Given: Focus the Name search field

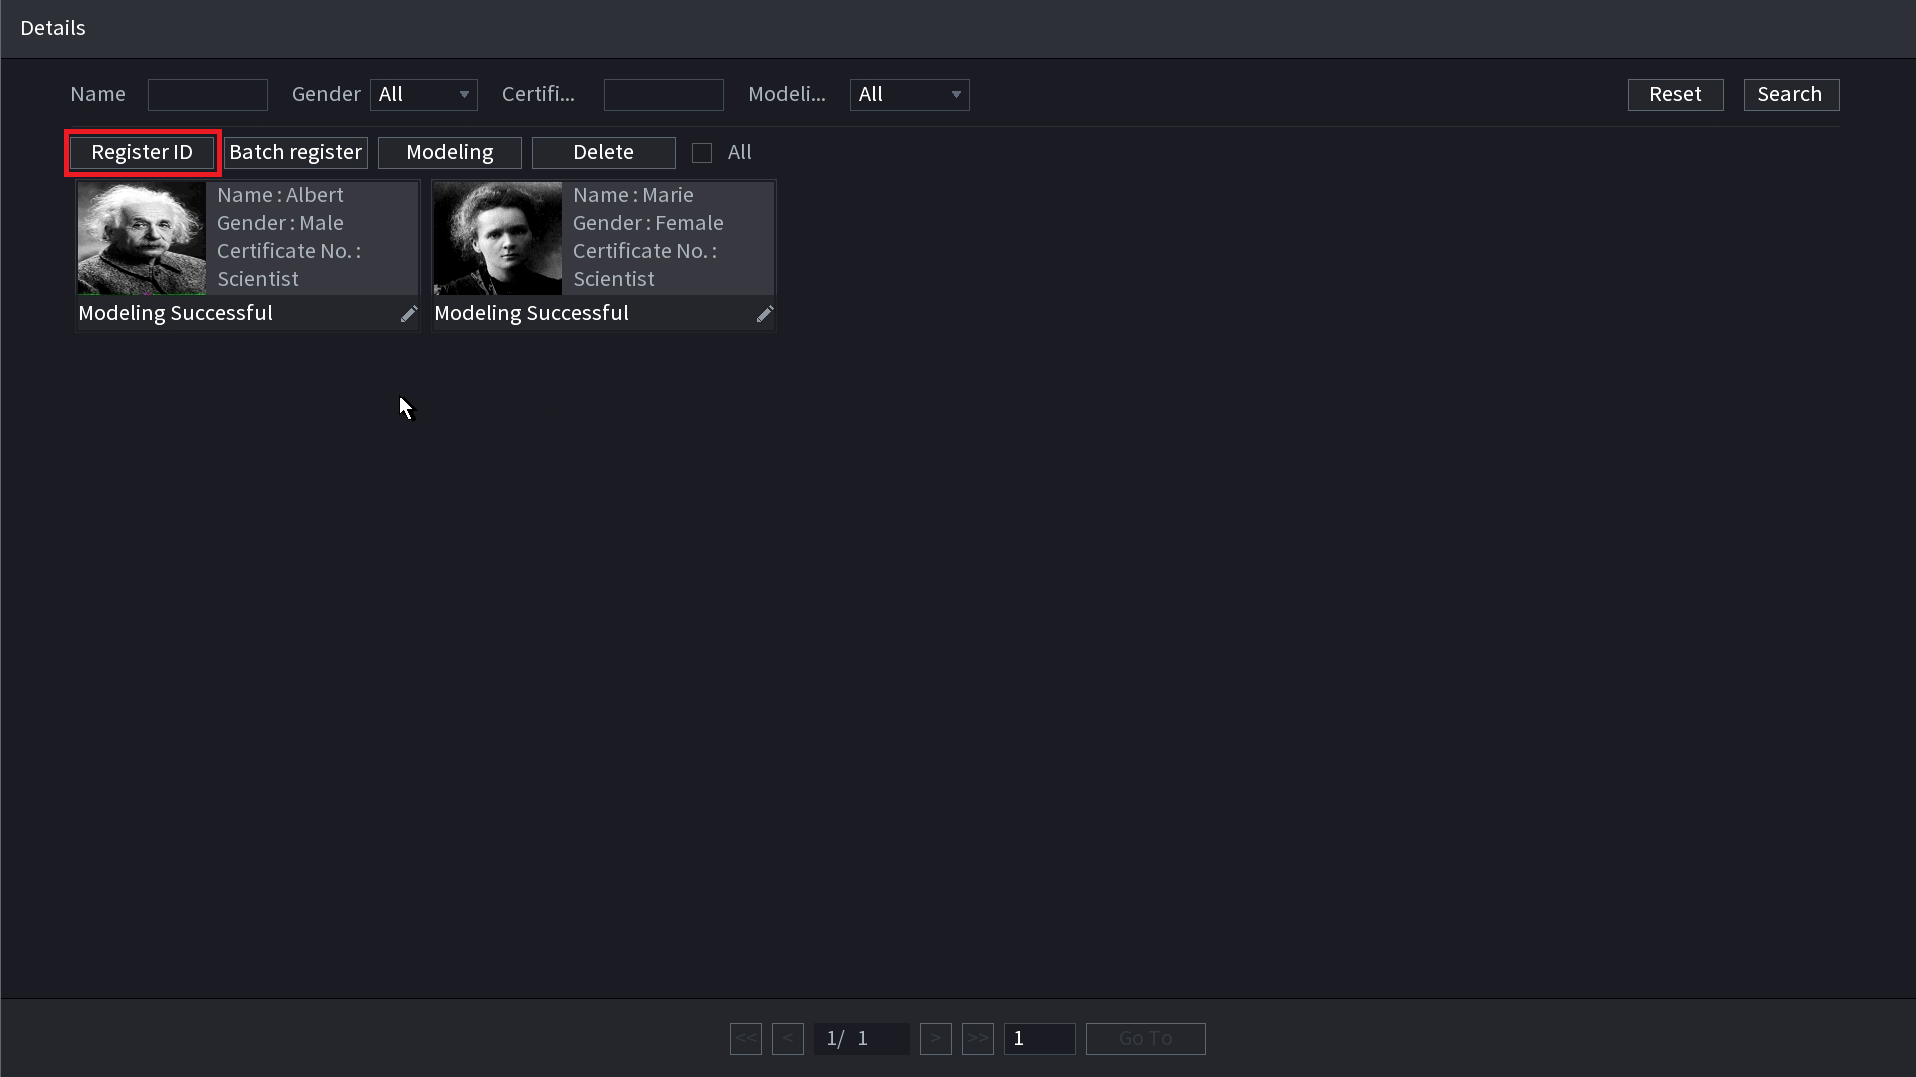Looking at the screenshot, I should pyautogui.click(x=208, y=95).
